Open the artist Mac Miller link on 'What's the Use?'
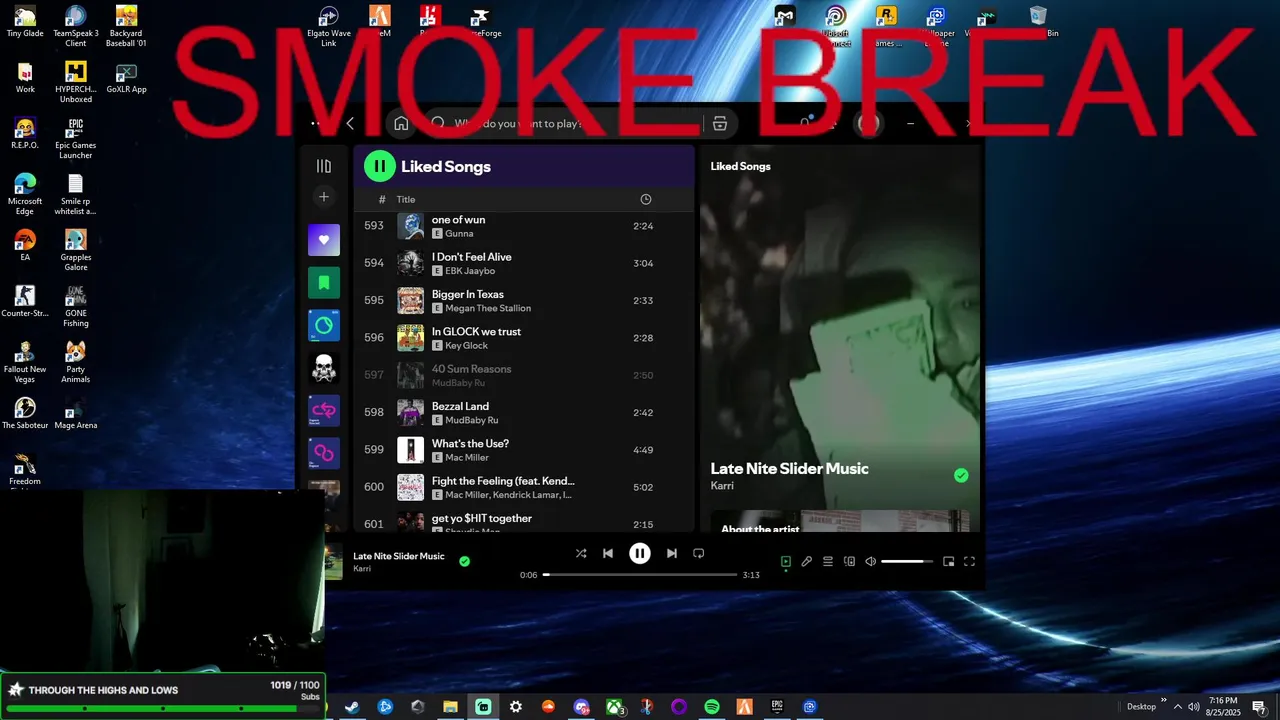Image resolution: width=1280 pixels, height=720 pixels. click(467, 458)
